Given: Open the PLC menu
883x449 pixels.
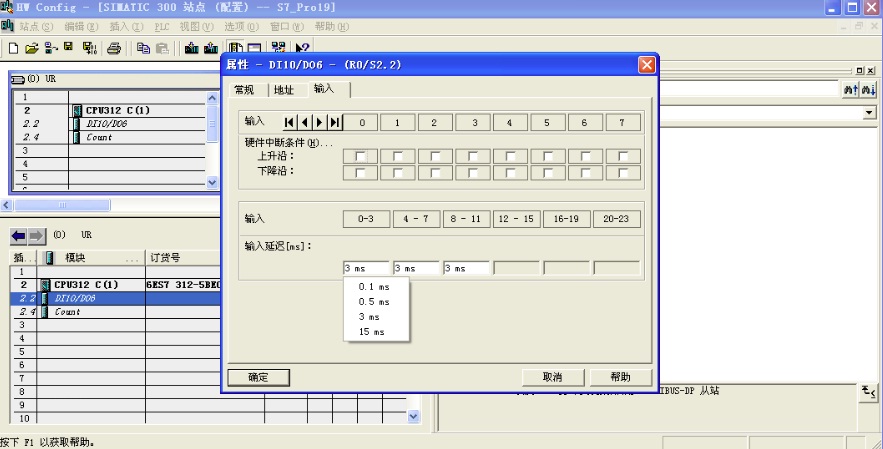Looking at the screenshot, I should point(163,25).
